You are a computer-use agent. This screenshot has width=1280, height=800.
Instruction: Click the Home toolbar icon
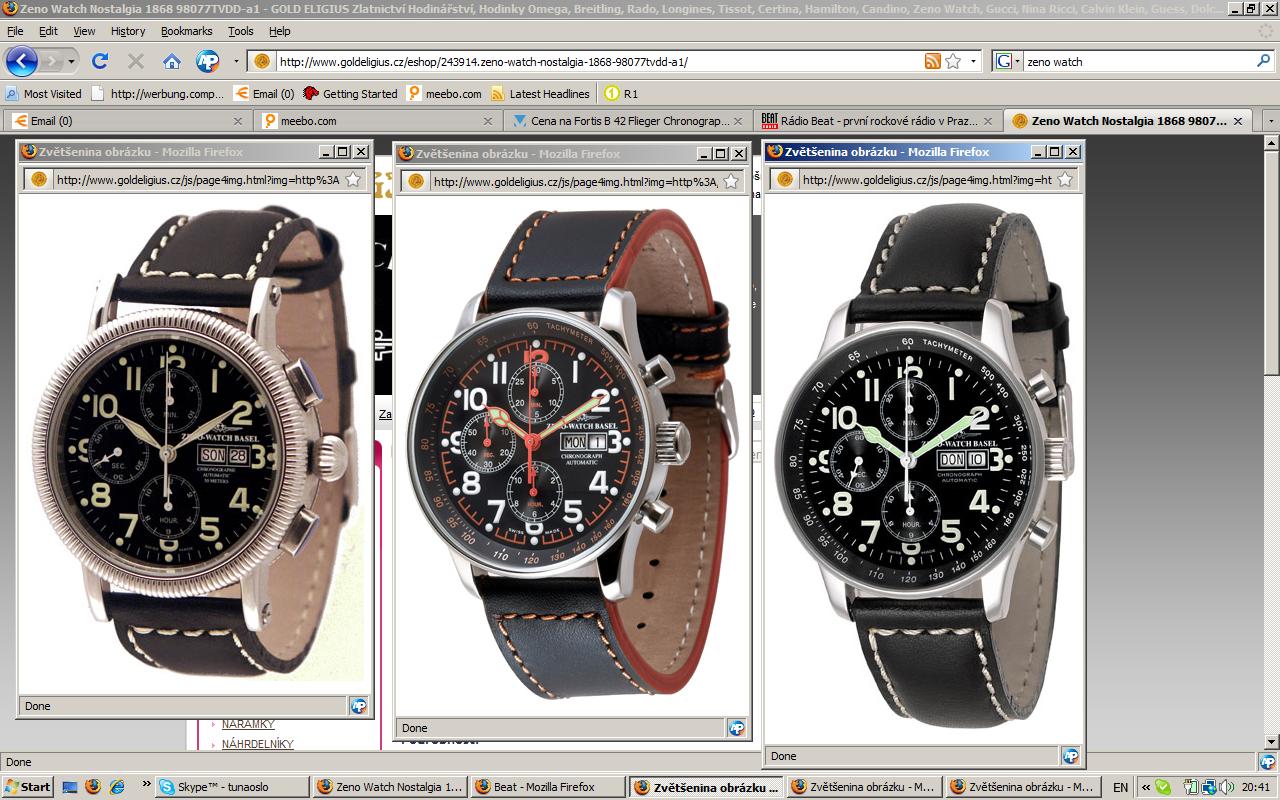click(x=172, y=61)
